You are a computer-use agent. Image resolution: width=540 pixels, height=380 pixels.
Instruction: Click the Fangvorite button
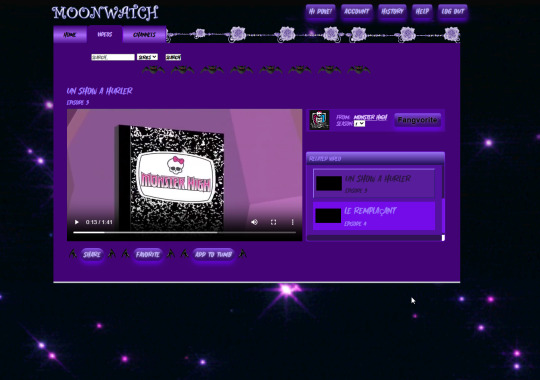(417, 120)
